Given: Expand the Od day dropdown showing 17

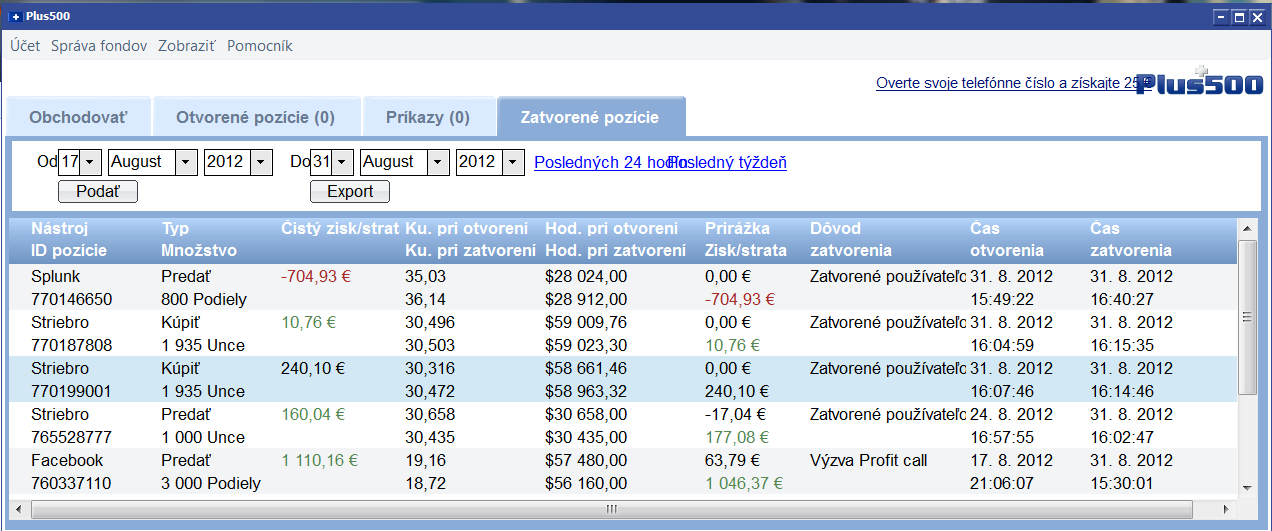Looking at the screenshot, I should click(x=91, y=162).
